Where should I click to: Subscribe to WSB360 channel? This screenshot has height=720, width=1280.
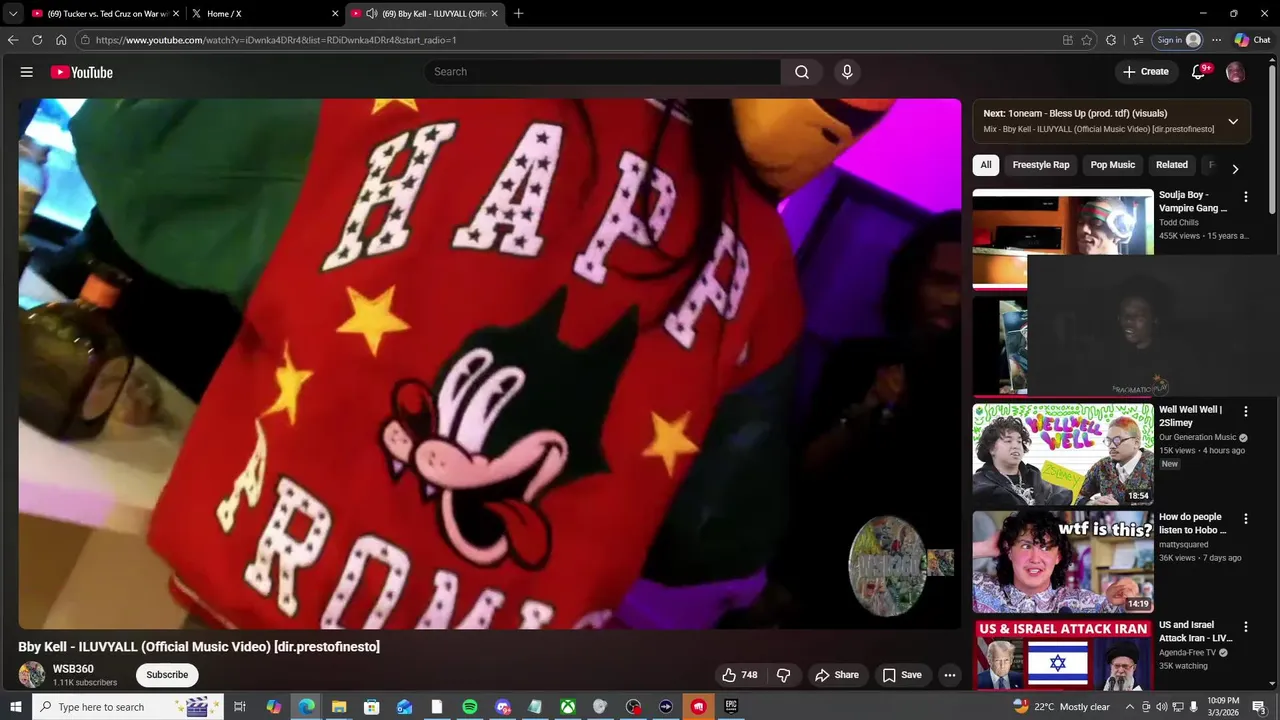pos(167,675)
